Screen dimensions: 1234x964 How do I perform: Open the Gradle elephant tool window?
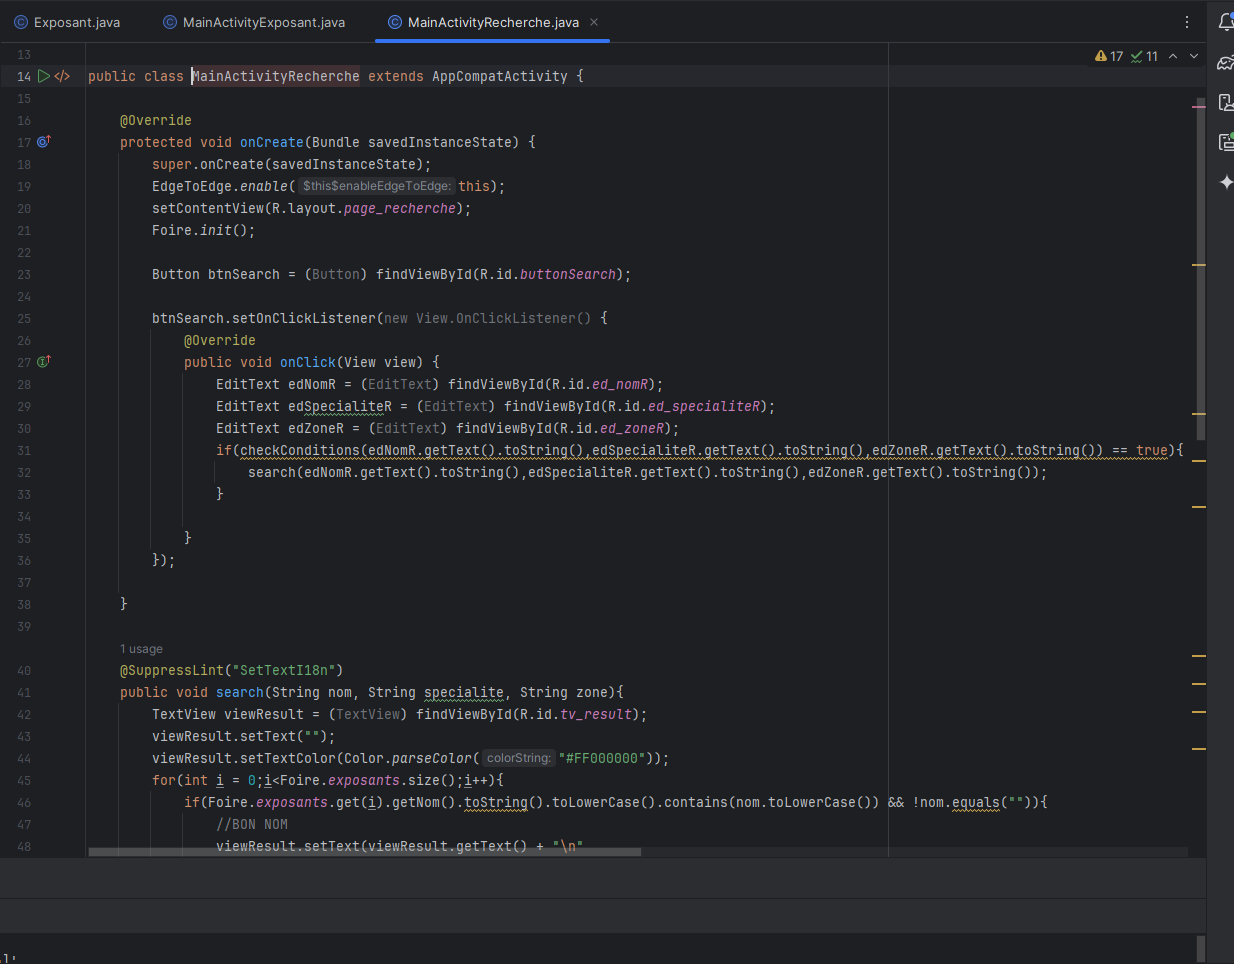tap(1226, 62)
